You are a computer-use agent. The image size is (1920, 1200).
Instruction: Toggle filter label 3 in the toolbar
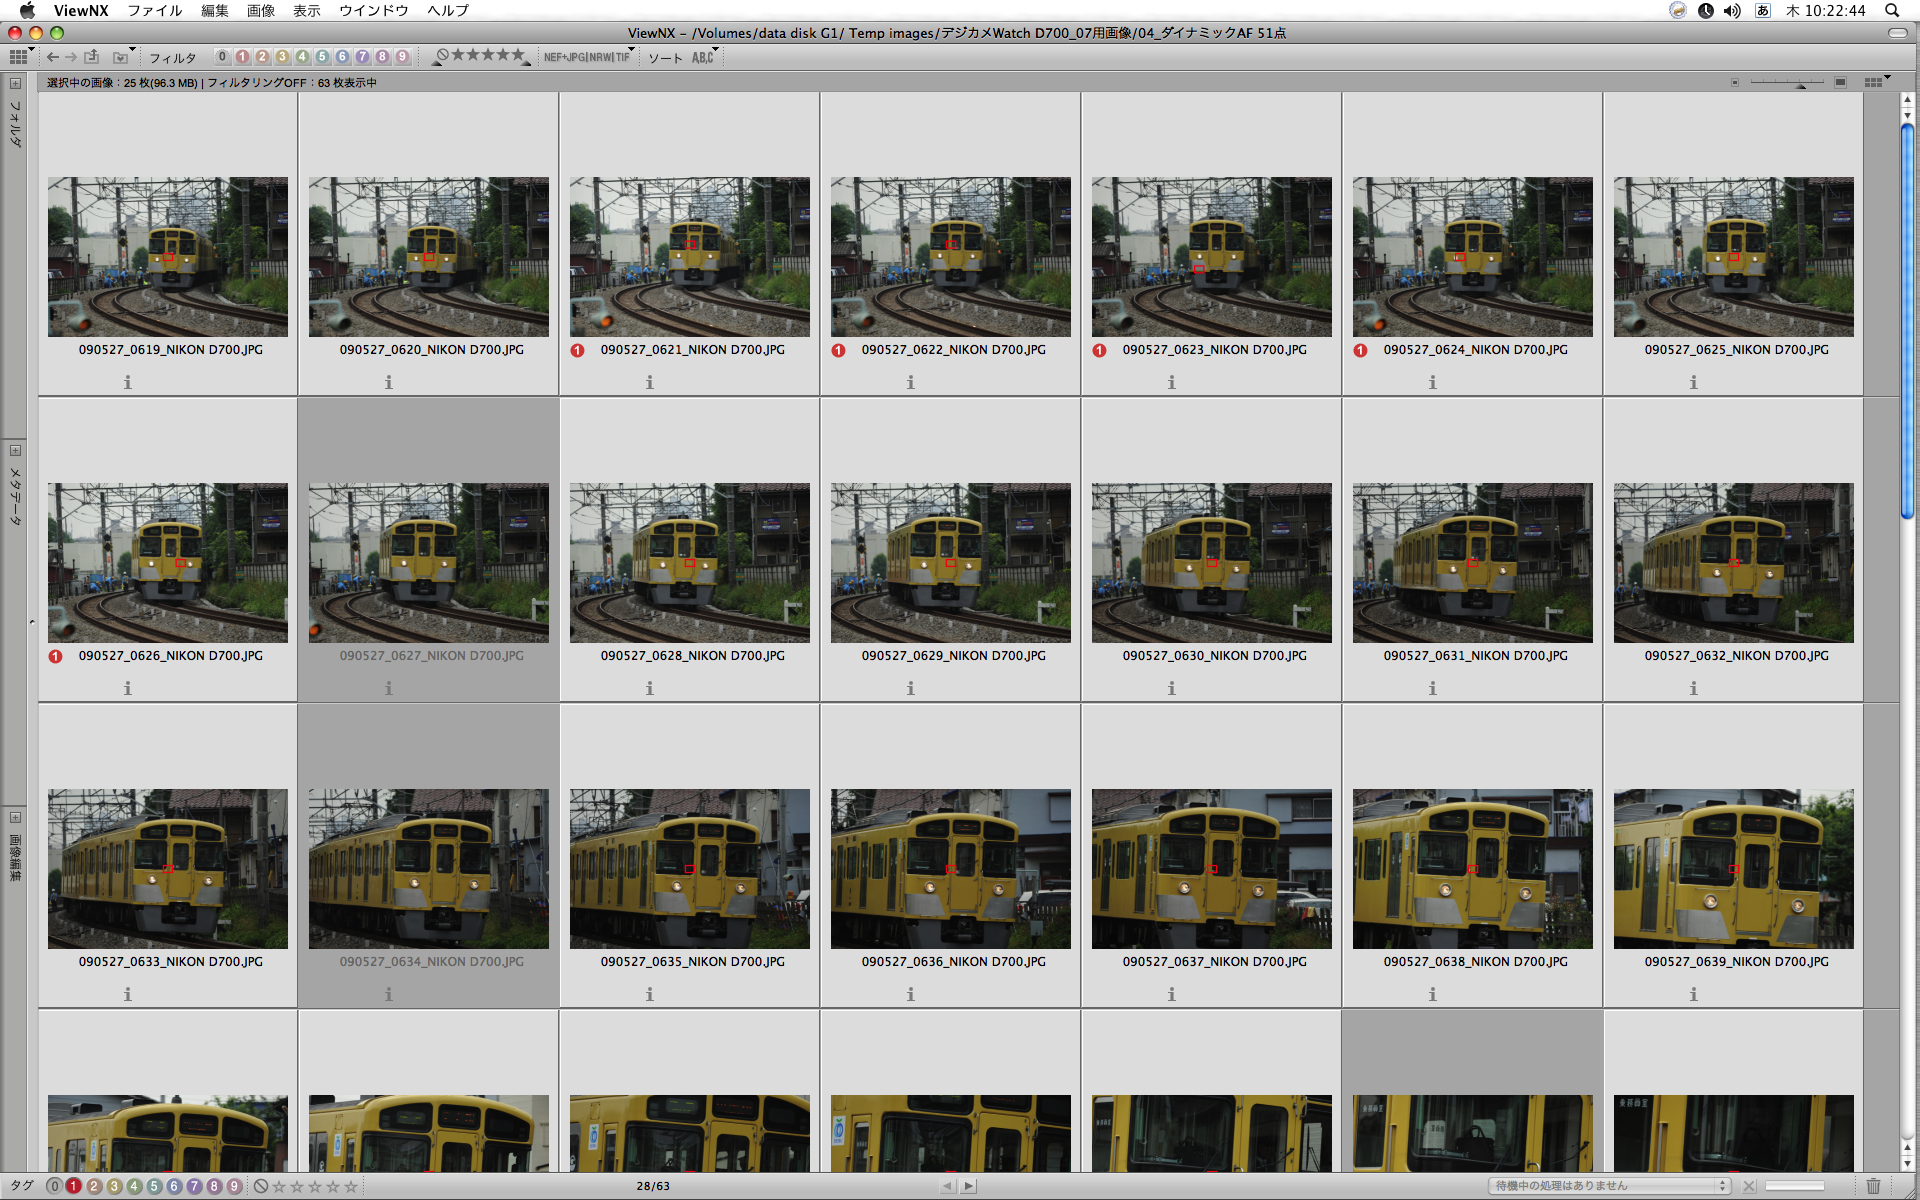click(x=282, y=57)
